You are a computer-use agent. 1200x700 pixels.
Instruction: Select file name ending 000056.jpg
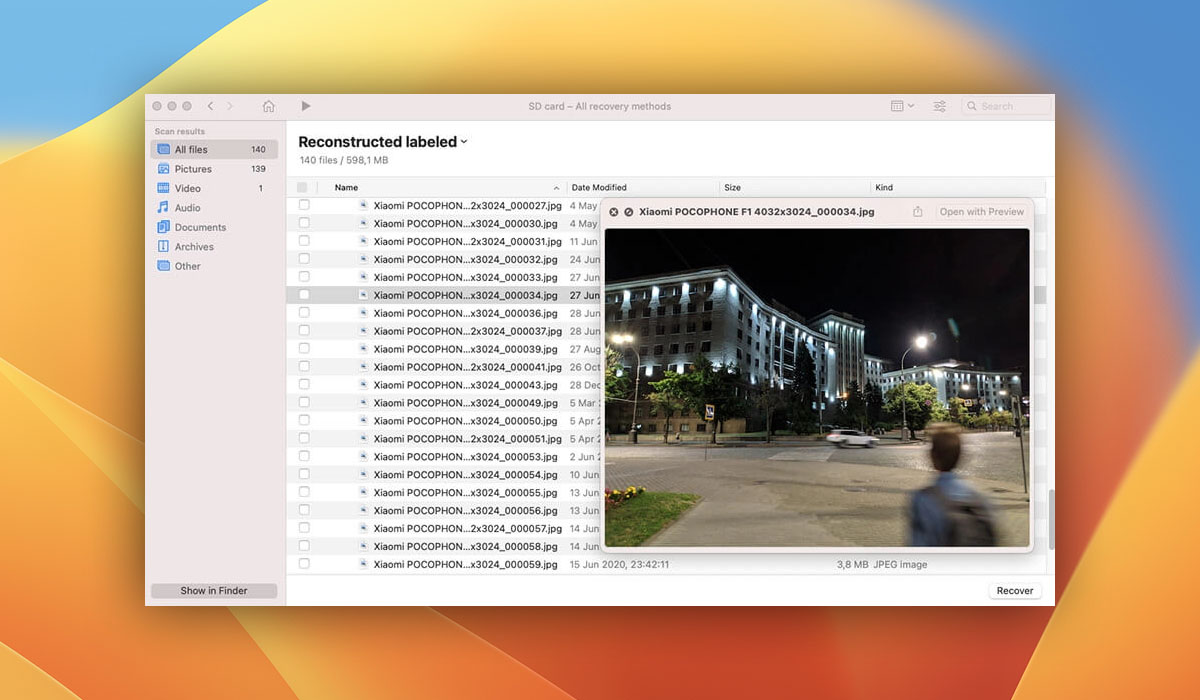click(465, 511)
